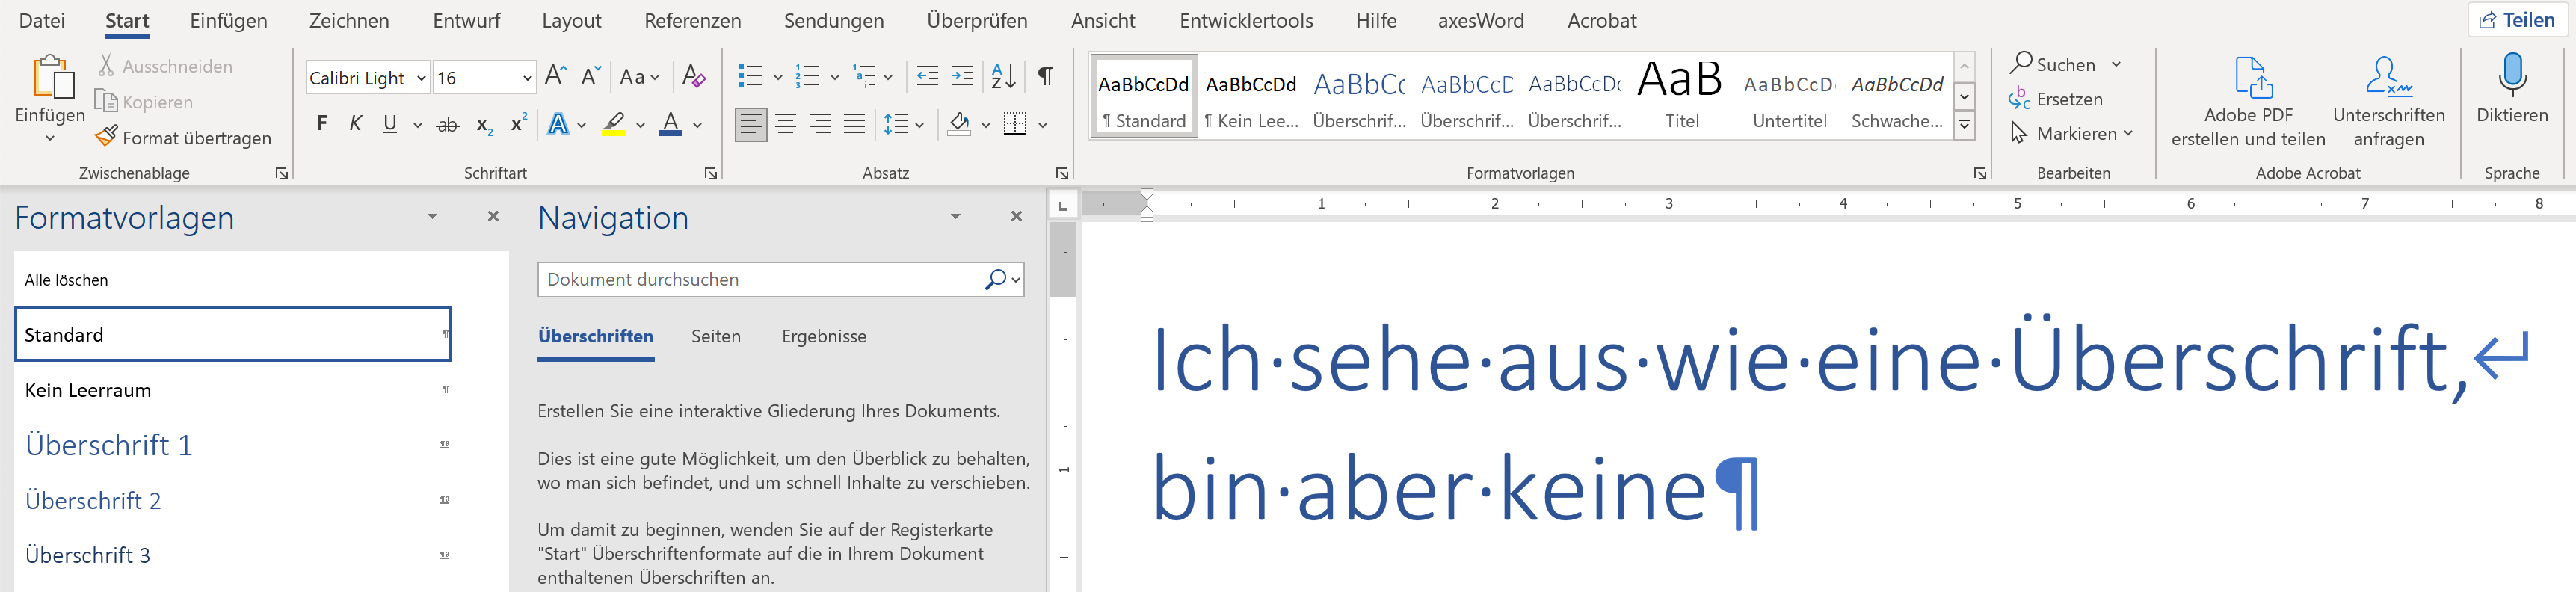This screenshot has height=592, width=2576.
Task: Open the font size dropdown
Action: (x=527, y=78)
